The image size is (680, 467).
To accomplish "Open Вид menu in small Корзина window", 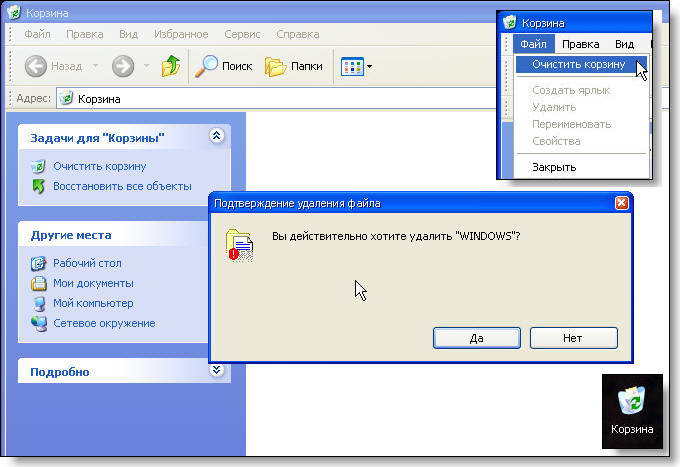I will pyautogui.click(x=624, y=44).
